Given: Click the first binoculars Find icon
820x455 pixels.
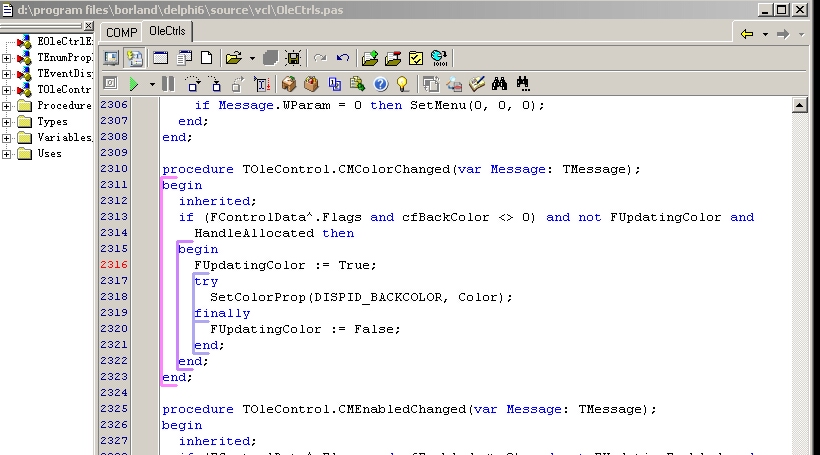Looking at the screenshot, I should coord(501,84).
